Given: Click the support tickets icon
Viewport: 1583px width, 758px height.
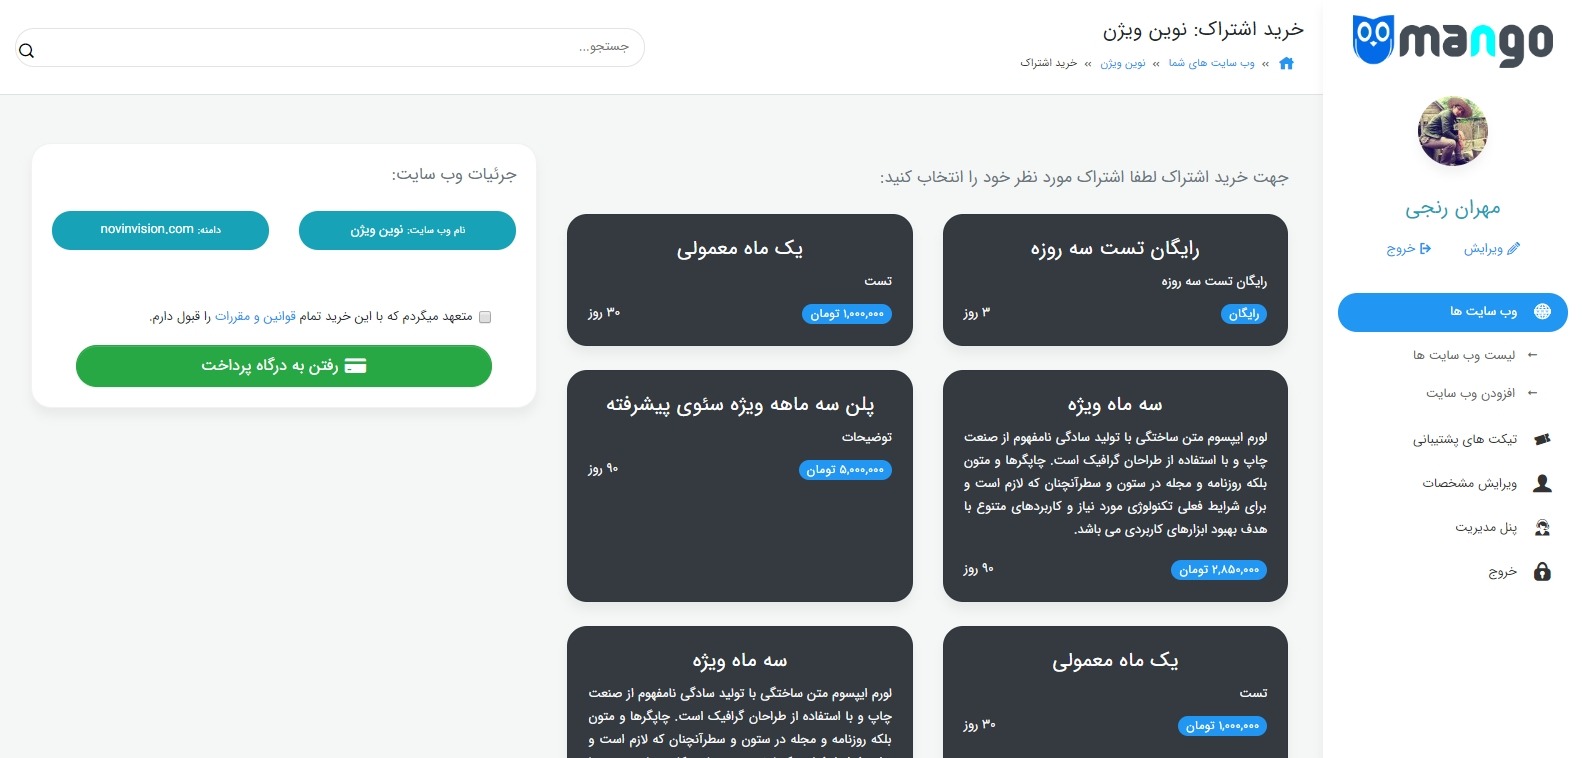Looking at the screenshot, I should click(1542, 439).
